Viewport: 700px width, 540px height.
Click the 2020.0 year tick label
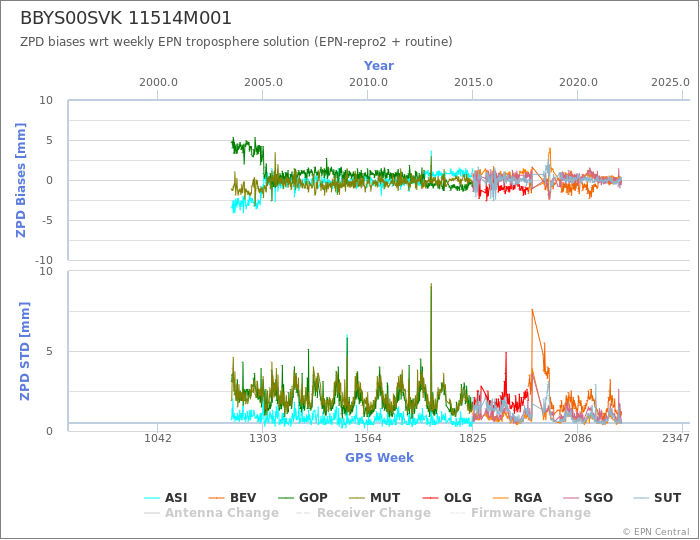click(x=578, y=83)
